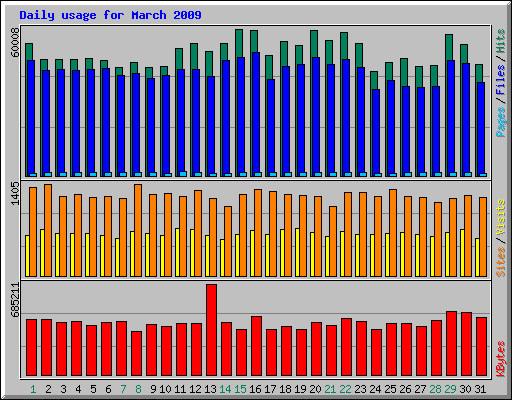Click the orange visits bar for day 8

138,230
